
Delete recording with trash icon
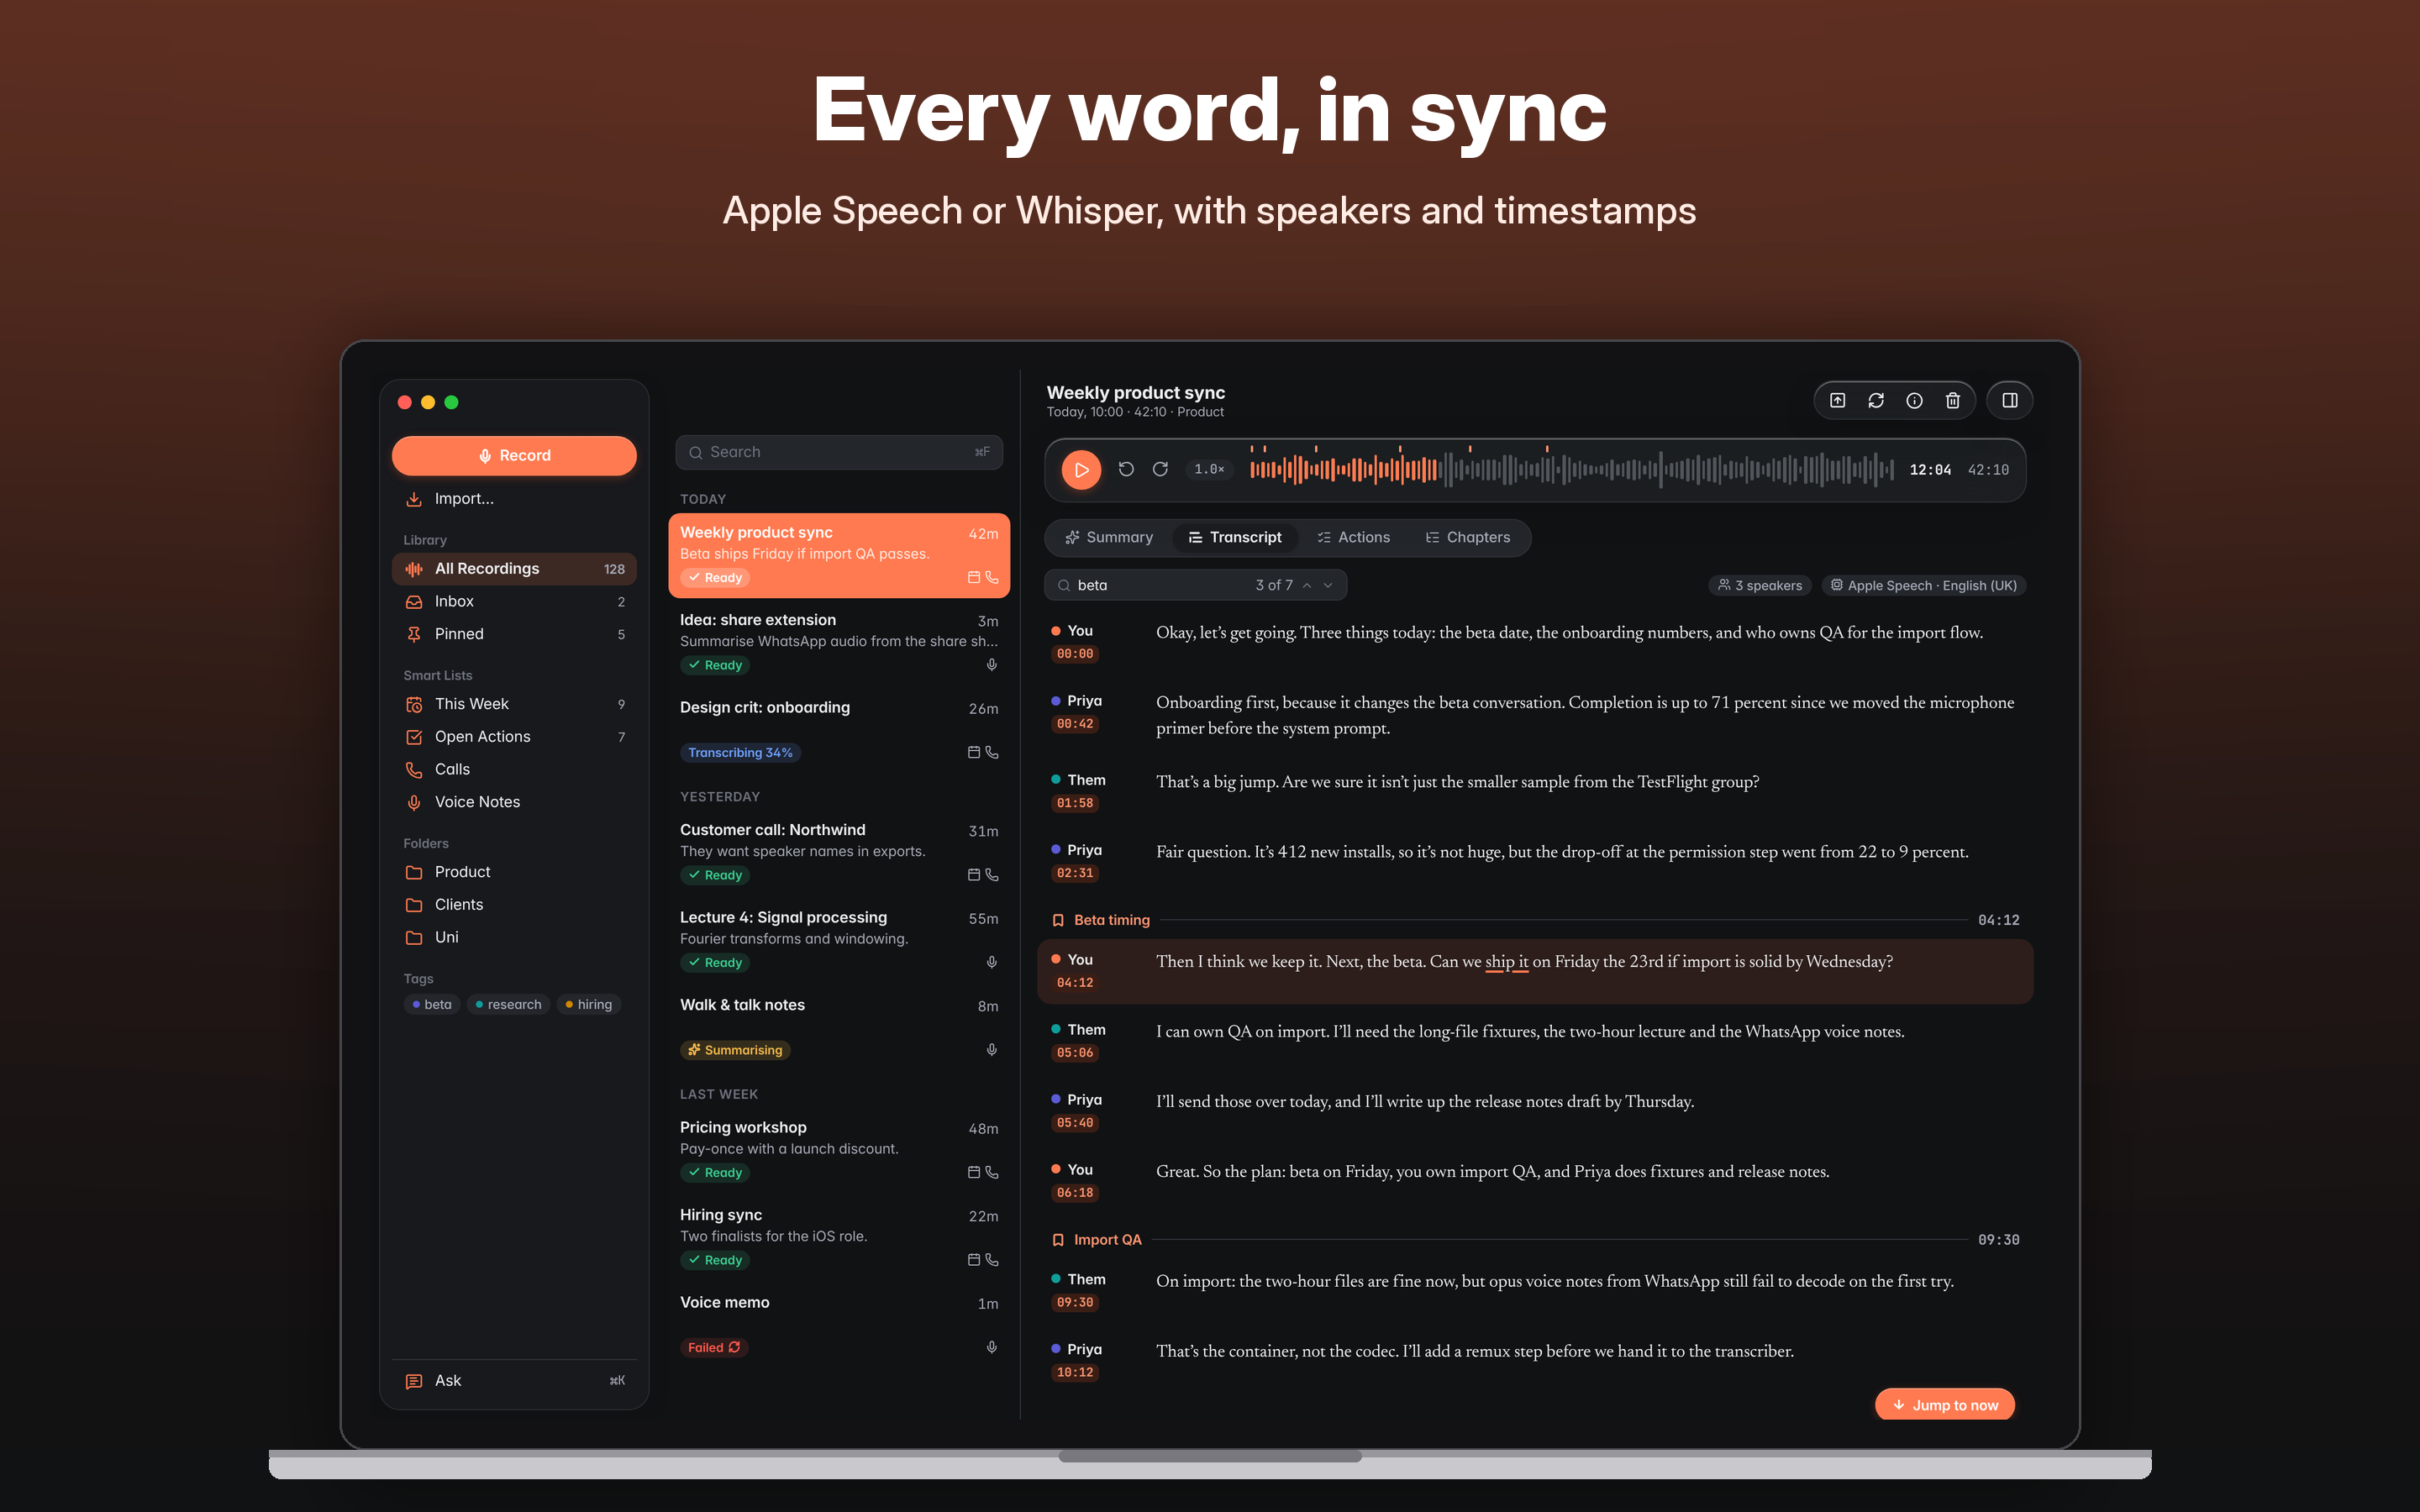coord(1952,400)
